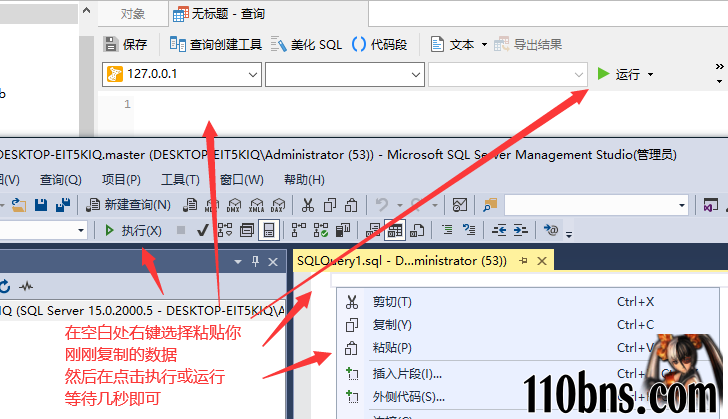Open the 查询(Q) menu in SSMS
Screen dimensions: 728x419
(x=60, y=180)
